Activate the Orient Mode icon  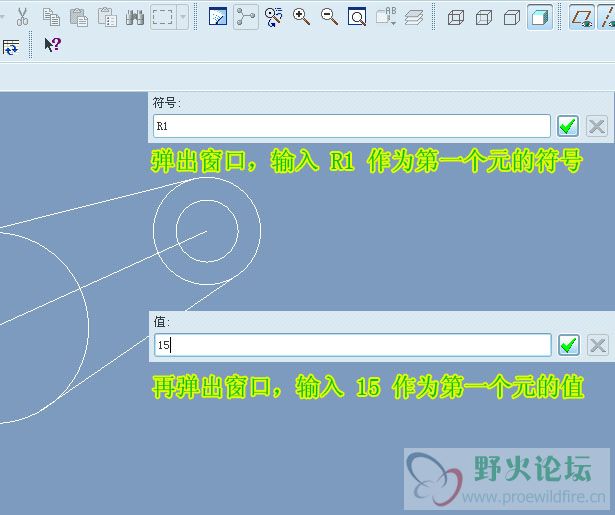(273, 17)
